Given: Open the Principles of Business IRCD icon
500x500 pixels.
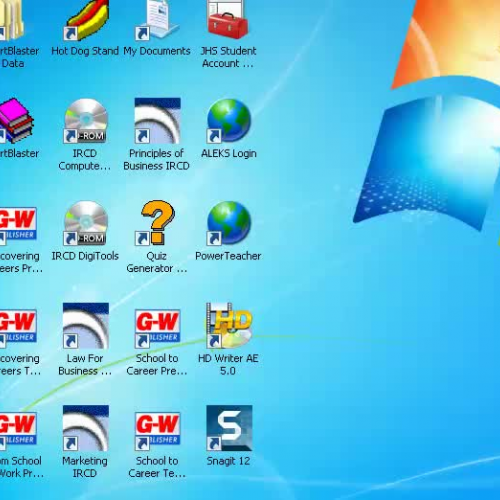Looking at the screenshot, I should point(157,121).
